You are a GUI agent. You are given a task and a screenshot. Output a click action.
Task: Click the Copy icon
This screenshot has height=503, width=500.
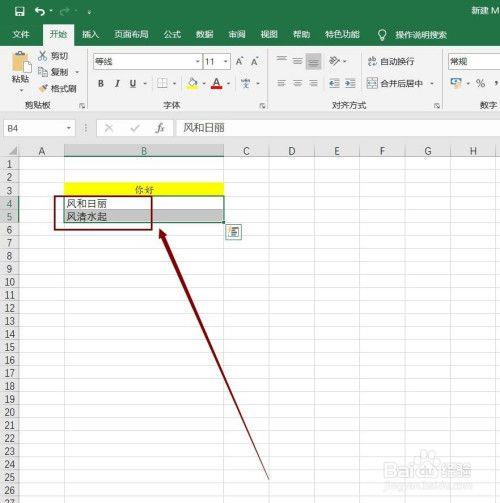point(43,72)
